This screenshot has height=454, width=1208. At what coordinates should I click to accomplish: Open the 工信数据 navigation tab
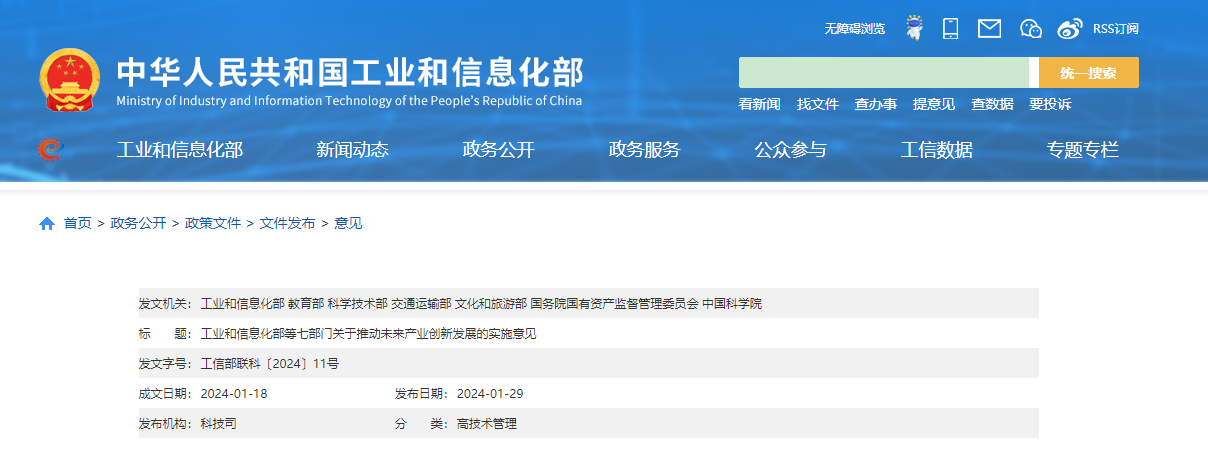pyautogui.click(x=936, y=150)
